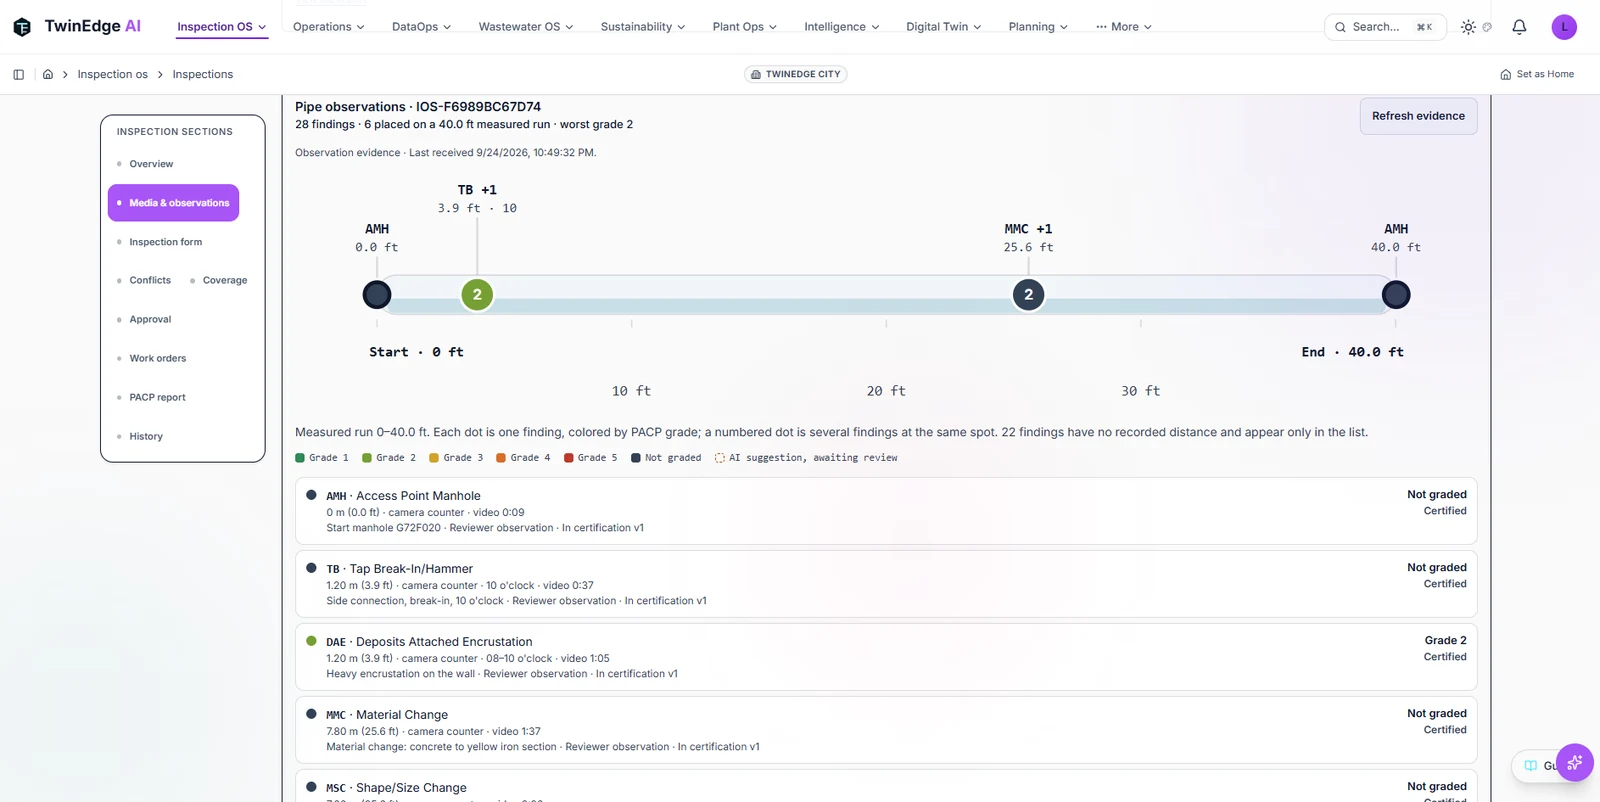This screenshot has width=1600, height=802.
Task: Expand the Sustainability menu
Action: pos(643,27)
